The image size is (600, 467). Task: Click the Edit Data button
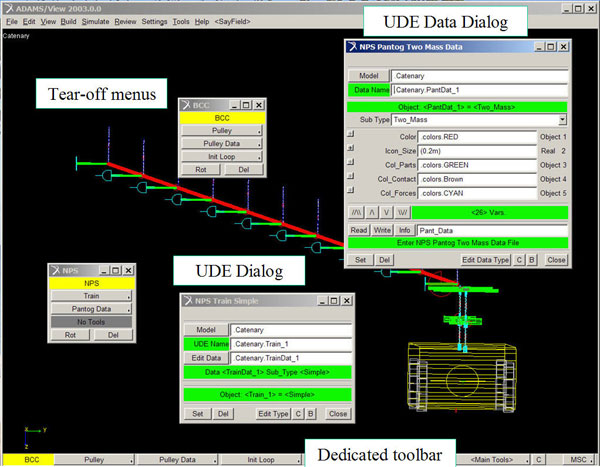click(x=206, y=358)
